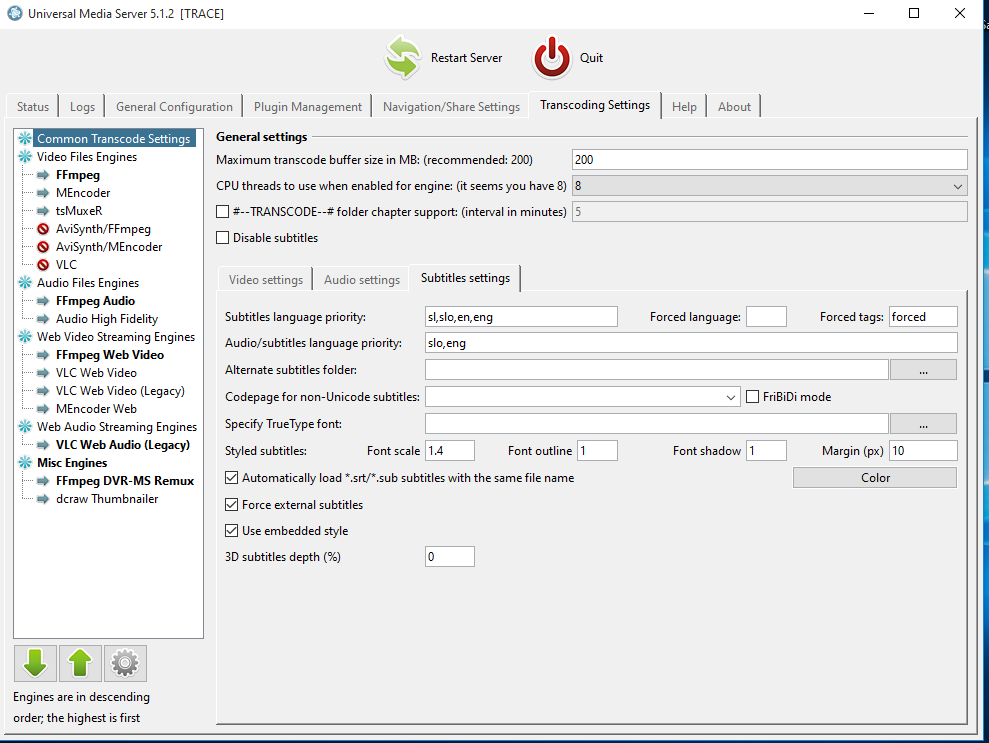Click the arrow icon beside tsMuxeR
The width and height of the screenshot is (989, 743).
43,211
